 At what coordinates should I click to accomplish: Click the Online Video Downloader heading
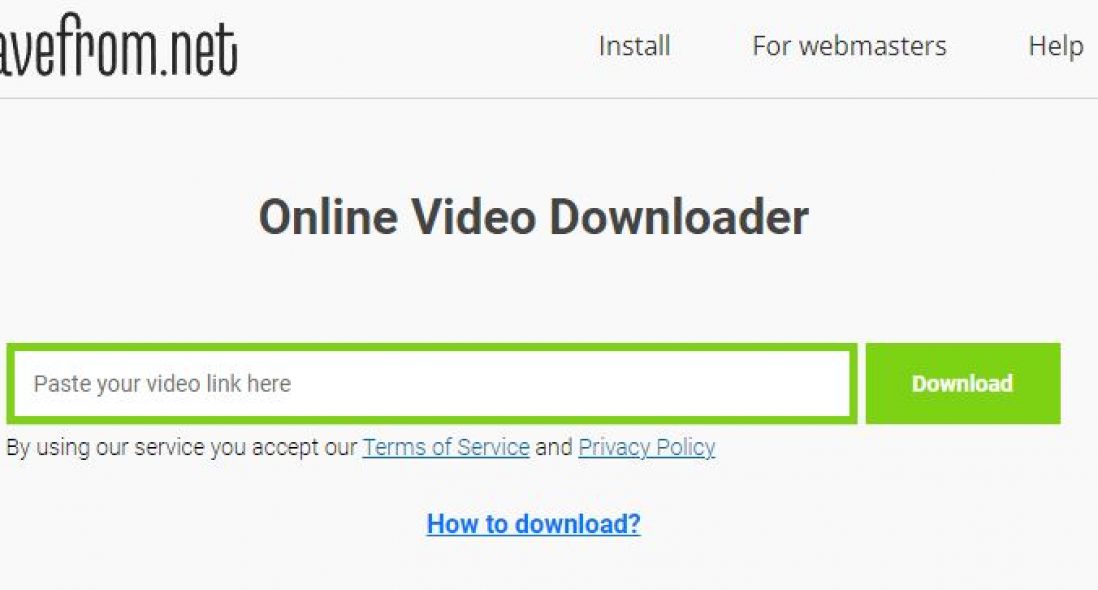534,217
